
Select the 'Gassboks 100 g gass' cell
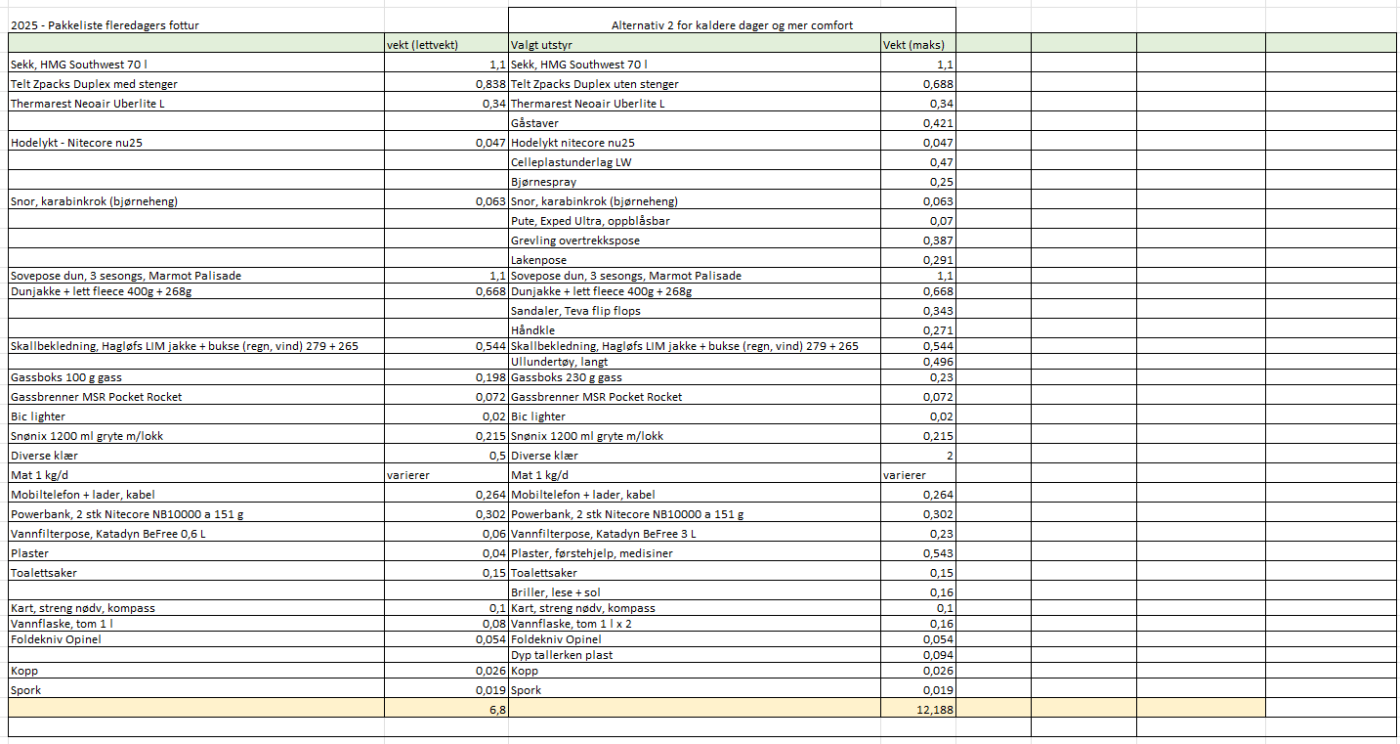(x=196, y=377)
